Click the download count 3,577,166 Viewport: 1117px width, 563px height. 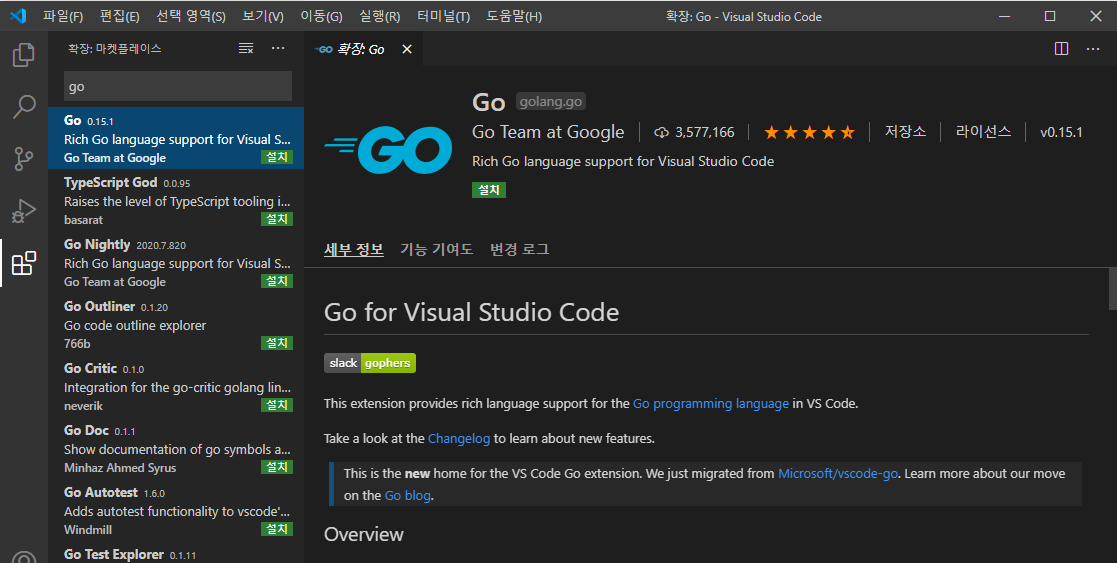pyautogui.click(x=695, y=133)
